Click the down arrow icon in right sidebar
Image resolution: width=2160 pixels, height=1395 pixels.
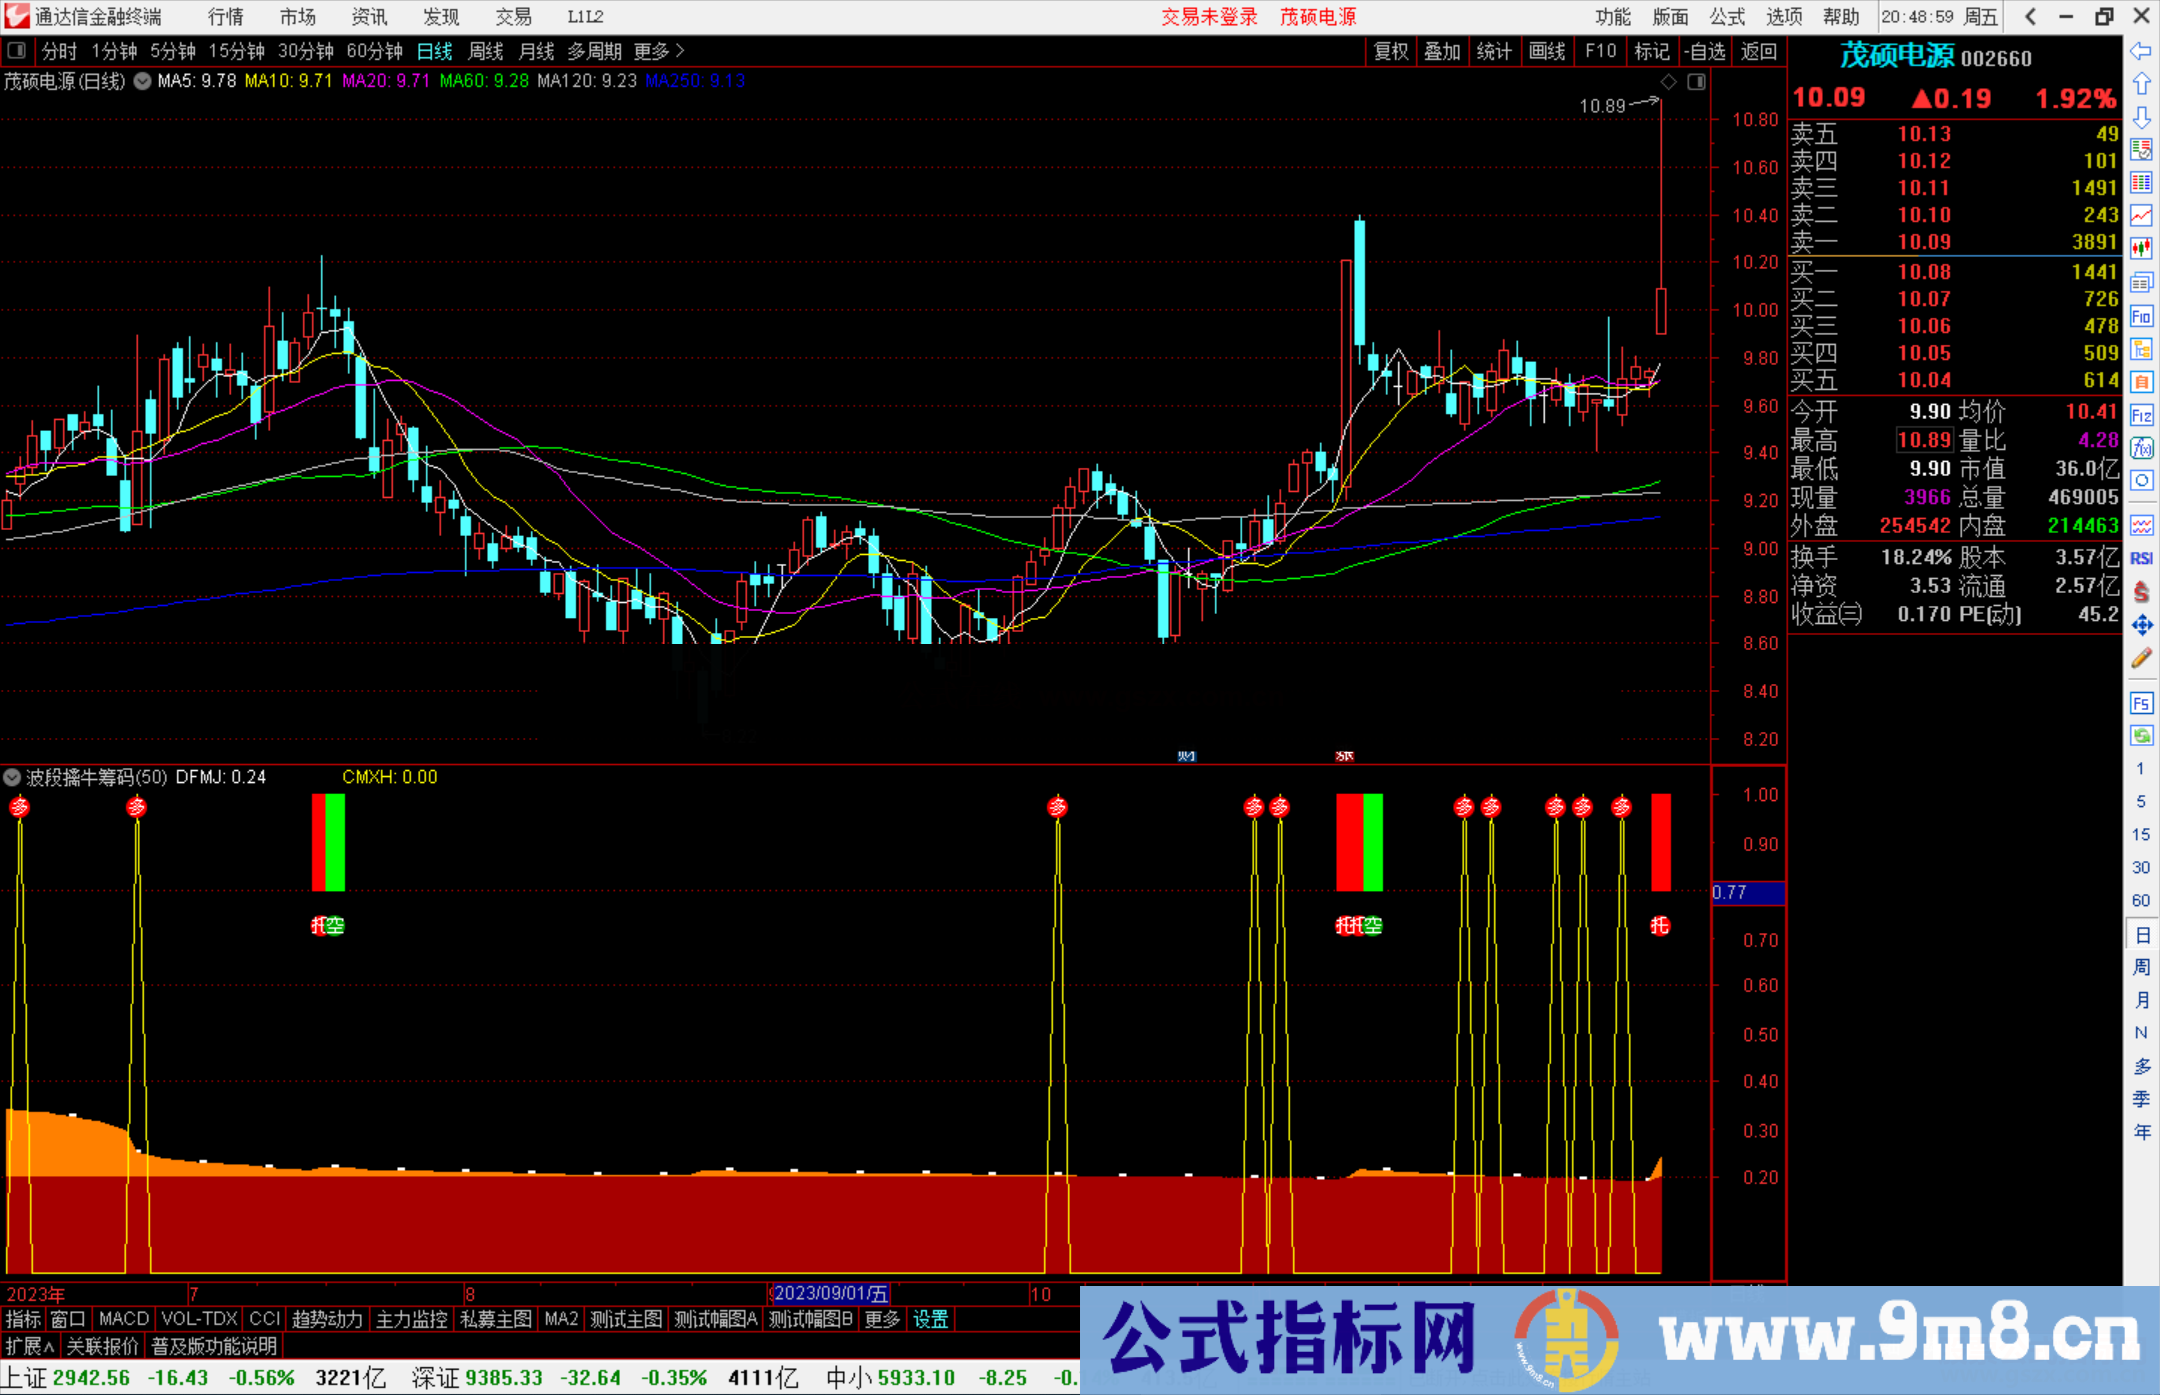point(2141,117)
